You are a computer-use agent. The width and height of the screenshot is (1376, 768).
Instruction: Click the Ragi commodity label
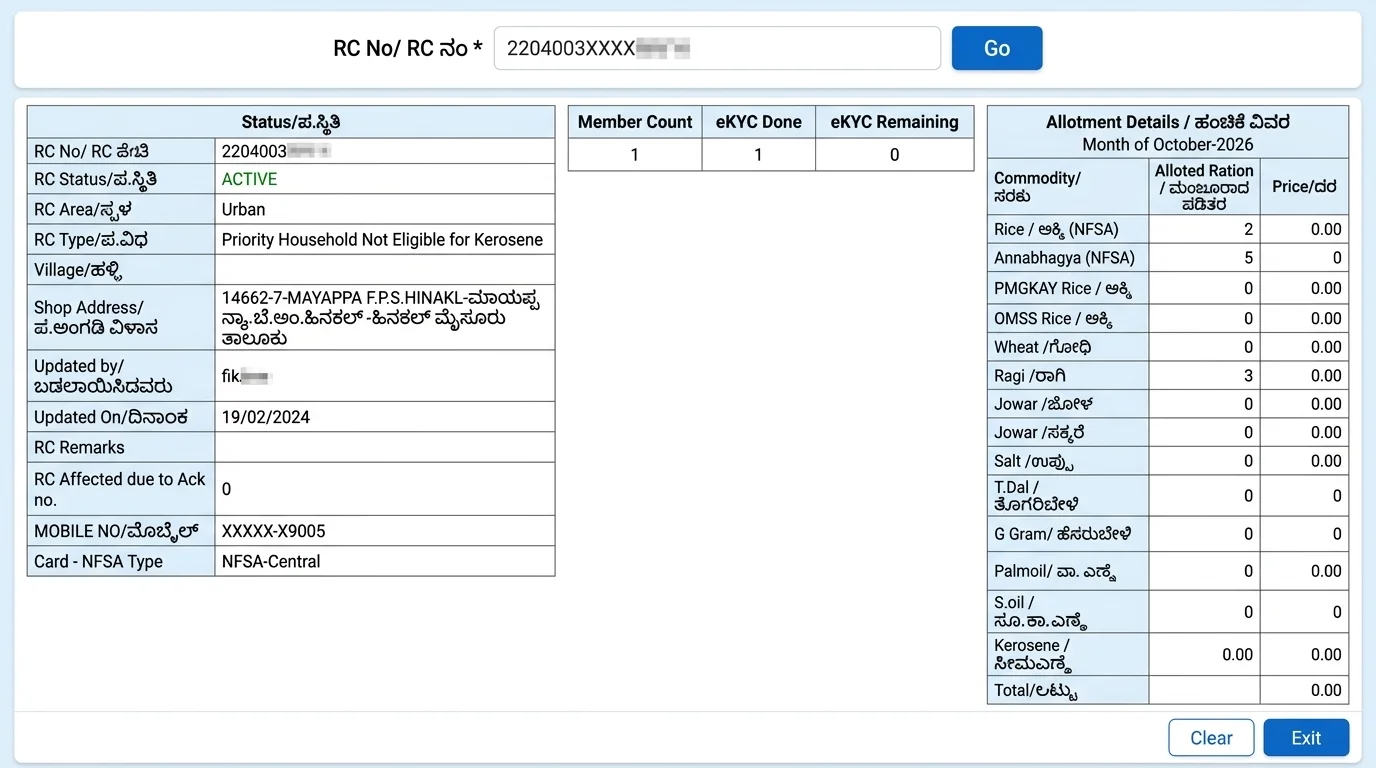coord(1030,376)
